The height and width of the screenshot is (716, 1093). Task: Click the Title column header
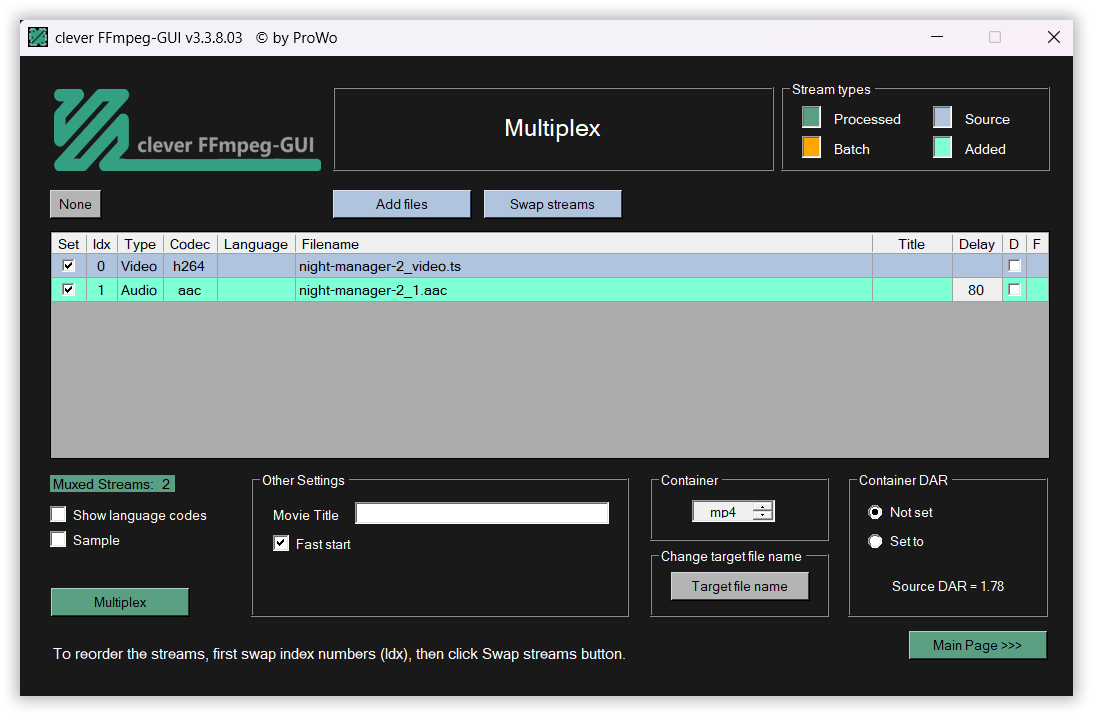912,244
